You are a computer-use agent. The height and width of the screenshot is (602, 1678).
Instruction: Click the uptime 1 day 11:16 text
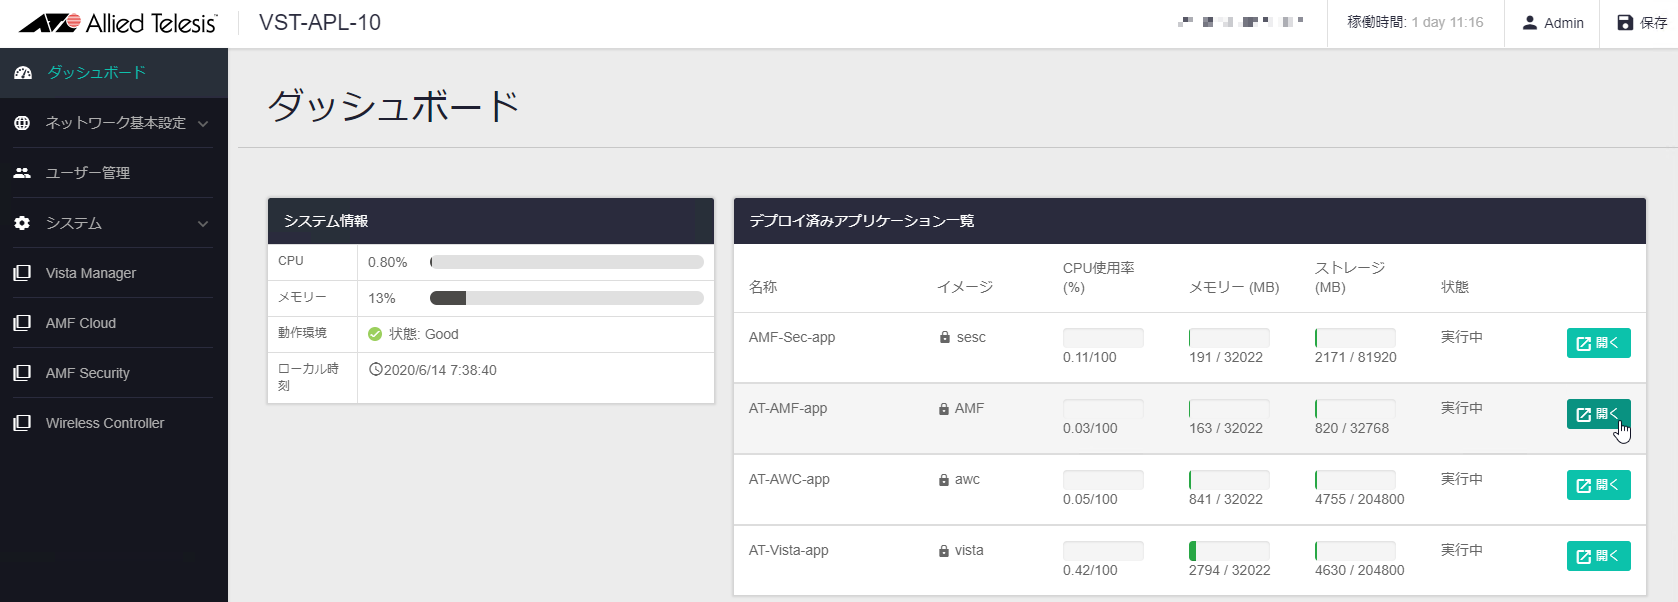1447,23
